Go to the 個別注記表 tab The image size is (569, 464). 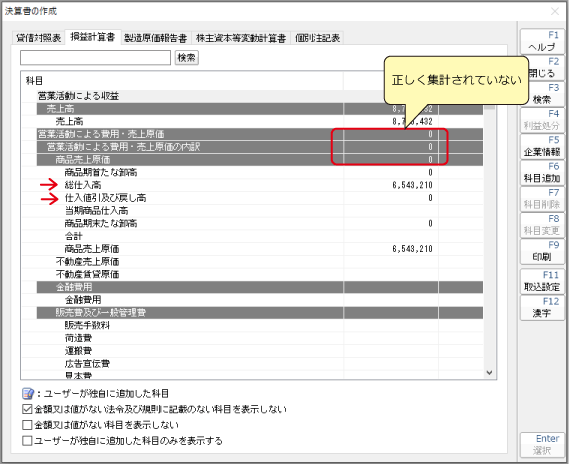pos(318,38)
